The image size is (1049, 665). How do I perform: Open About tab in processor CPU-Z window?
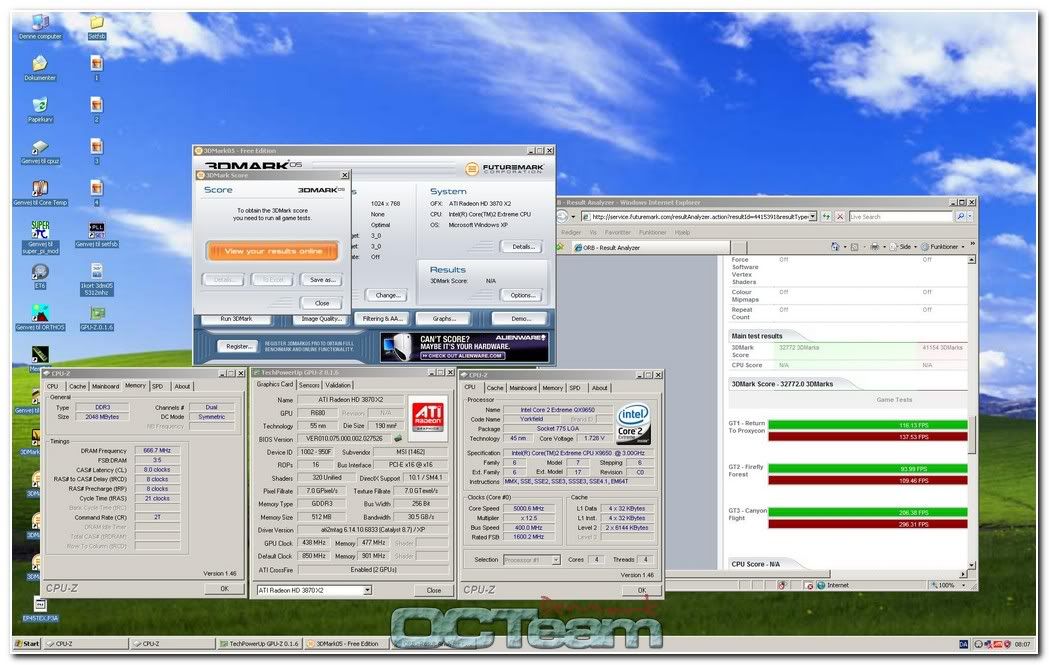[x=599, y=387]
